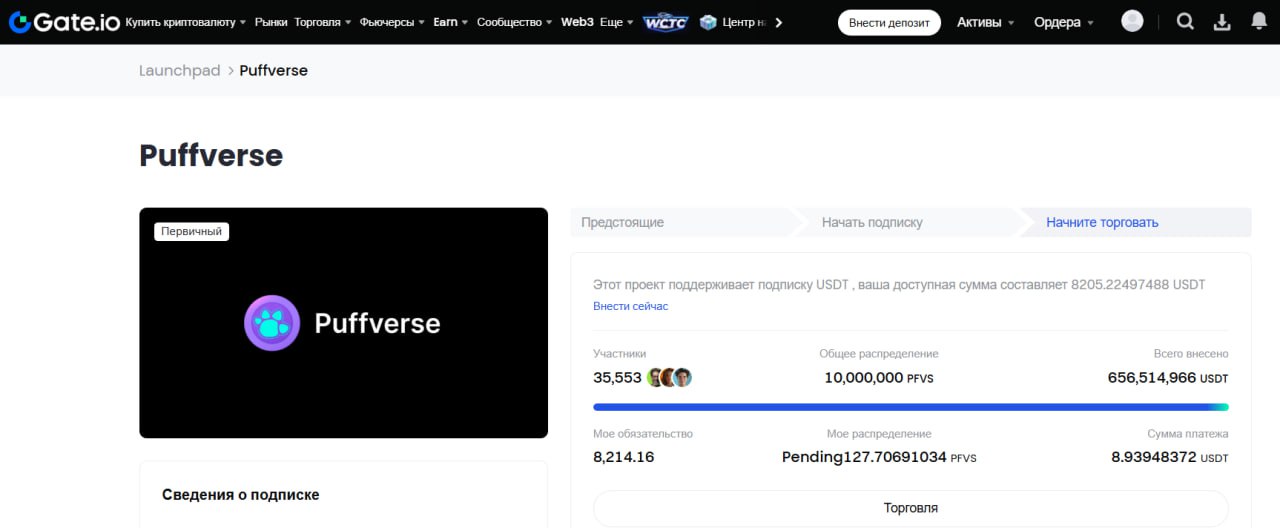Image resolution: width=1280 pixels, height=528 pixels.
Task: Expand the Торговля dropdown menu
Action: coord(322,22)
